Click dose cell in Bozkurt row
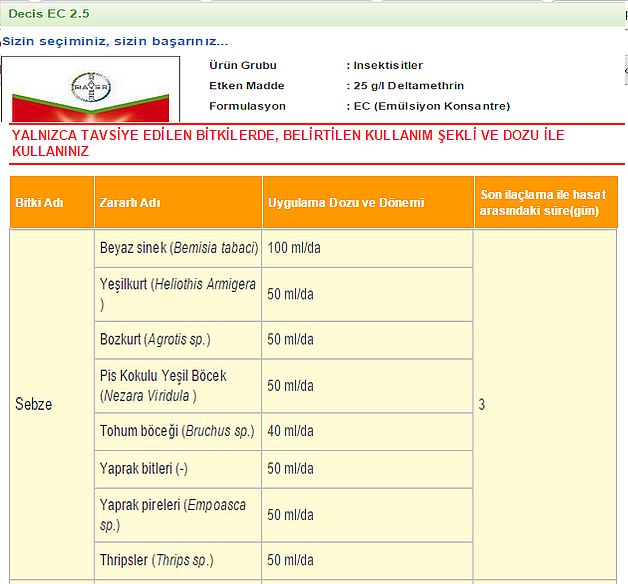The height and width of the screenshot is (584, 628). click(367, 340)
